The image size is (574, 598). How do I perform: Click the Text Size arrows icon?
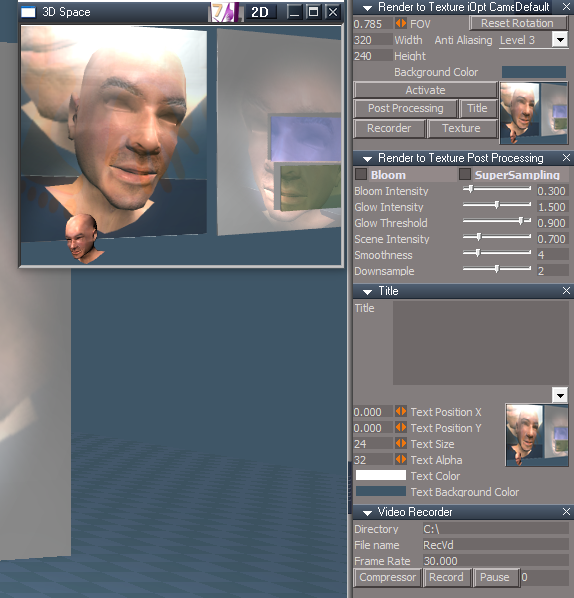point(400,444)
